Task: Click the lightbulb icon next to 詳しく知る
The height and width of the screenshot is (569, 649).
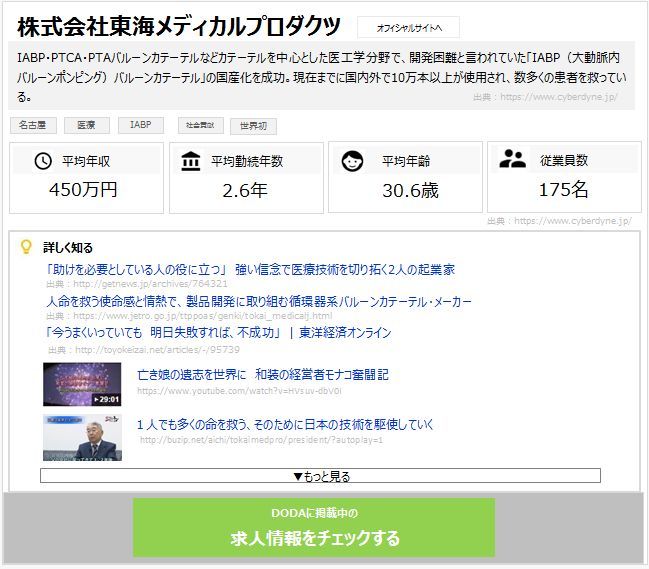Action: tap(26, 247)
